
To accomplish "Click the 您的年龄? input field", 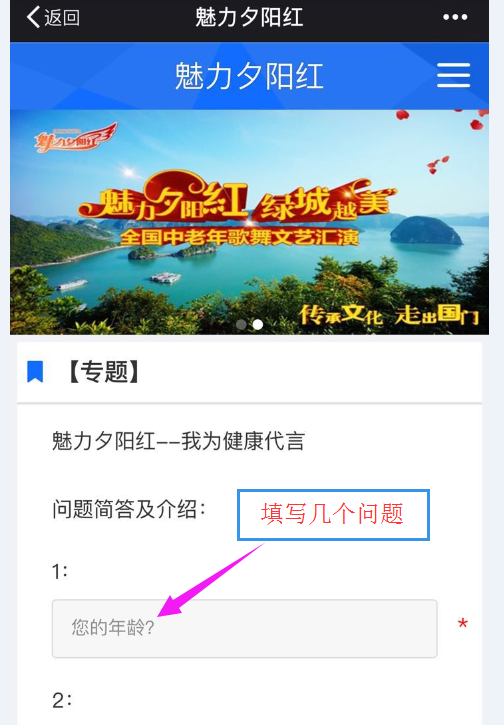I will click(x=245, y=628).
